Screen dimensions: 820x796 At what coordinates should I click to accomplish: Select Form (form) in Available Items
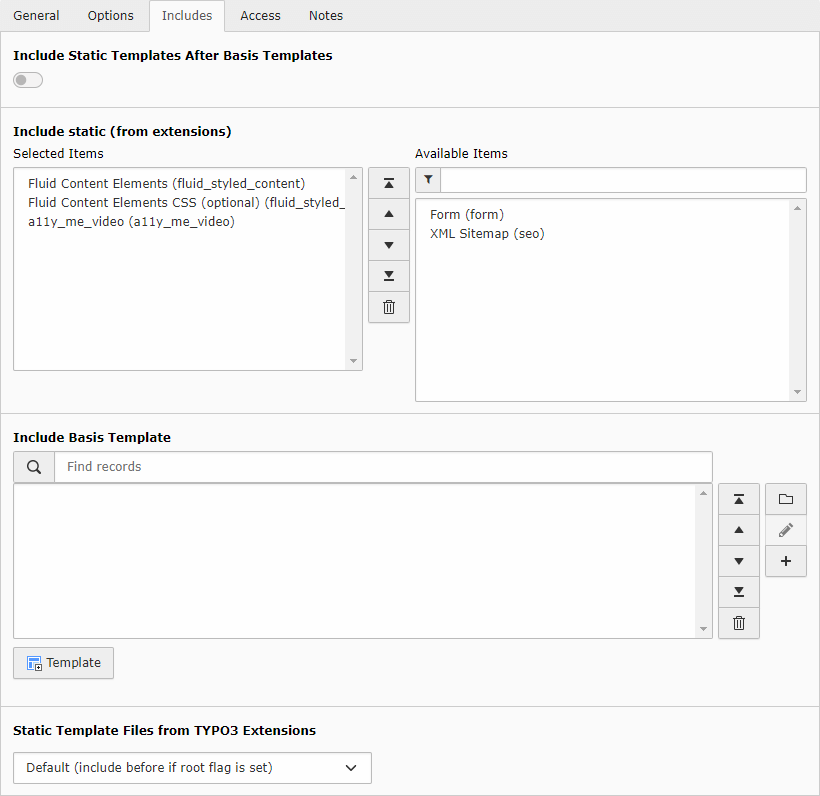[466, 214]
